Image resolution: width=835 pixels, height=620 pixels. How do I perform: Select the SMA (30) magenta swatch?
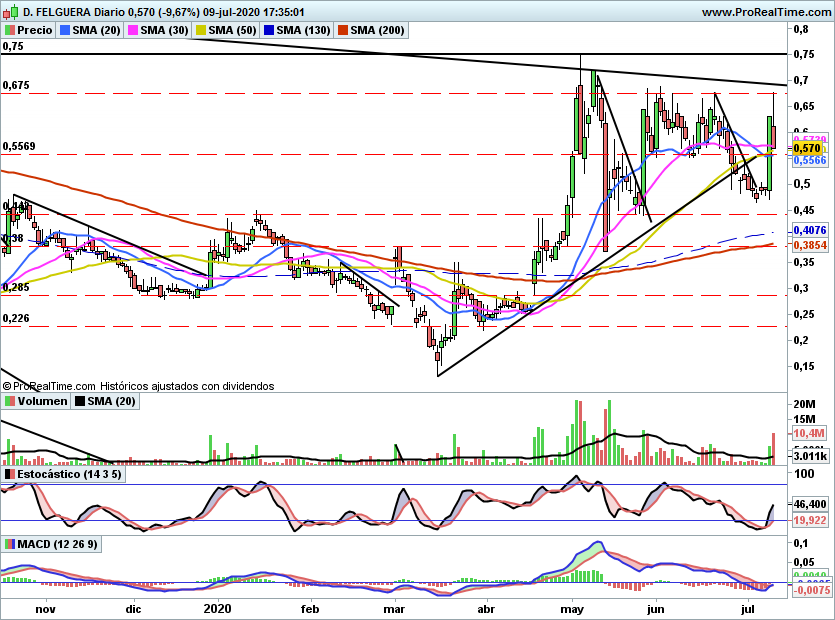point(132,30)
